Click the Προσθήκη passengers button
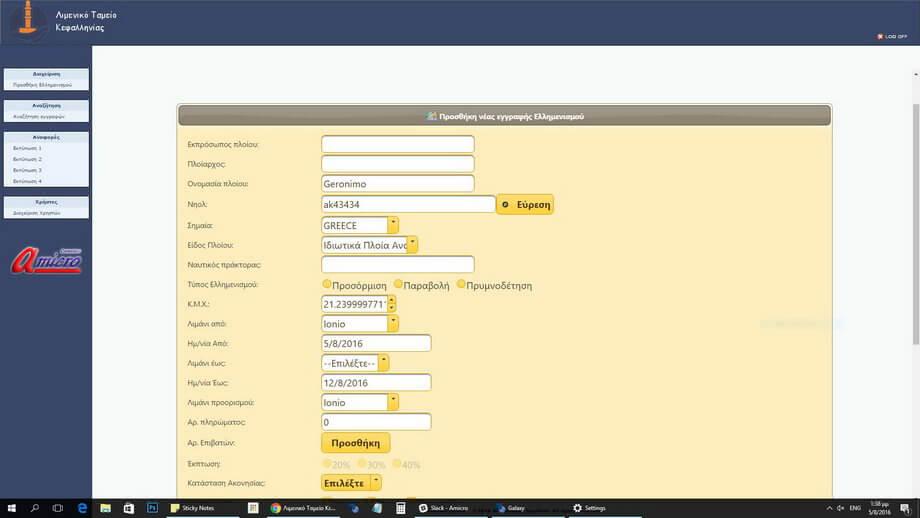920x518 pixels. [355, 442]
